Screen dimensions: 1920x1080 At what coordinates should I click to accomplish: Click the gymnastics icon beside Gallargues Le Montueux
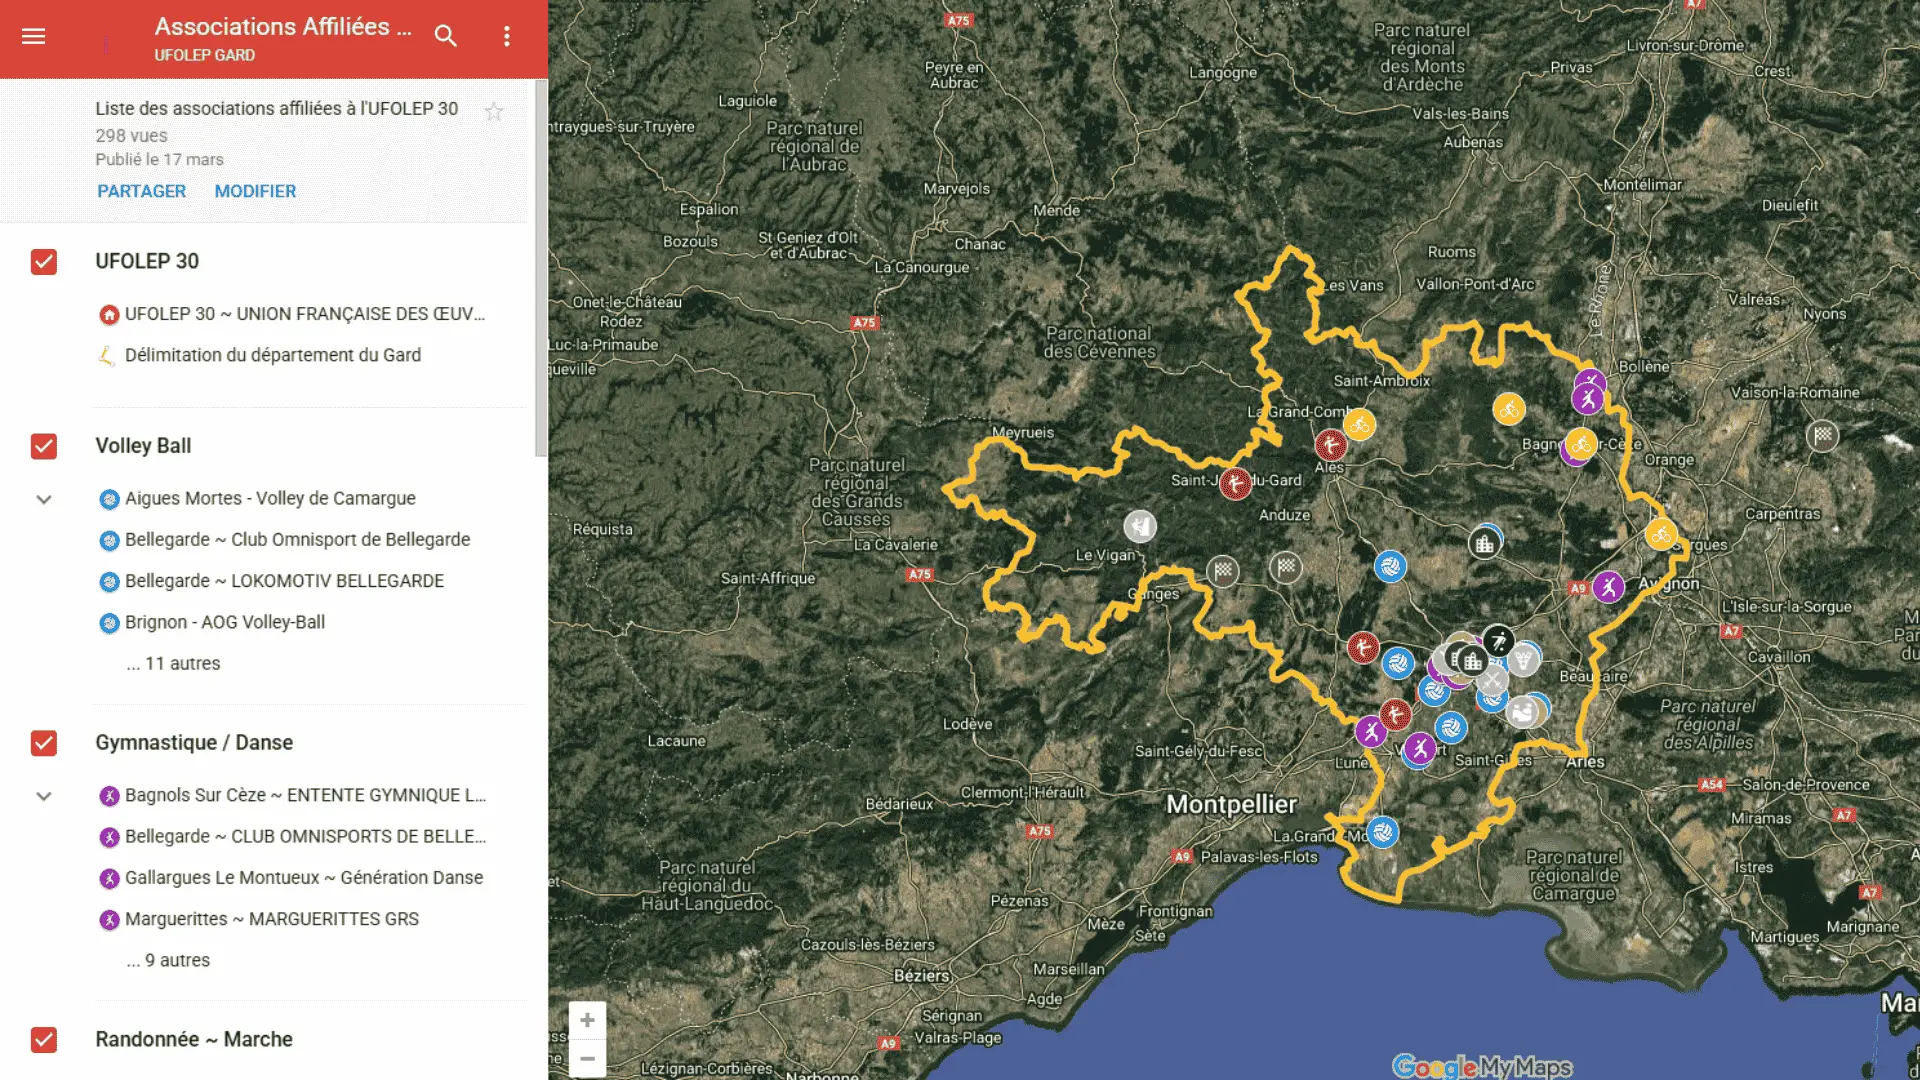pos(109,879)
